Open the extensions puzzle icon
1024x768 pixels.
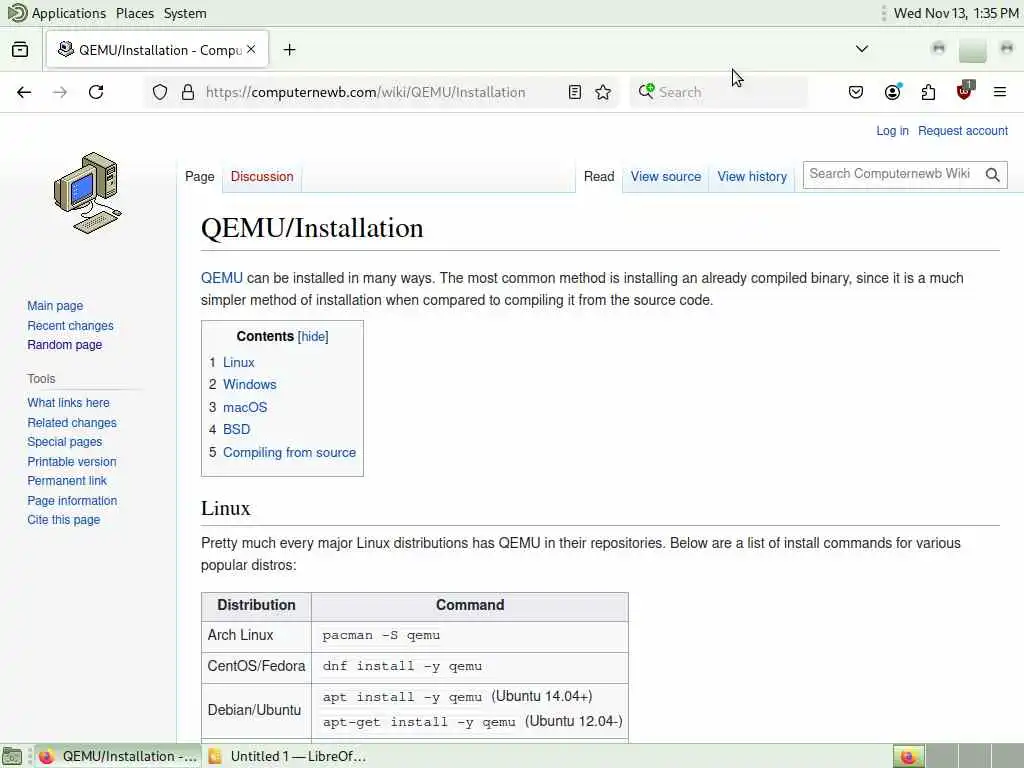click(x=928, y=92)
